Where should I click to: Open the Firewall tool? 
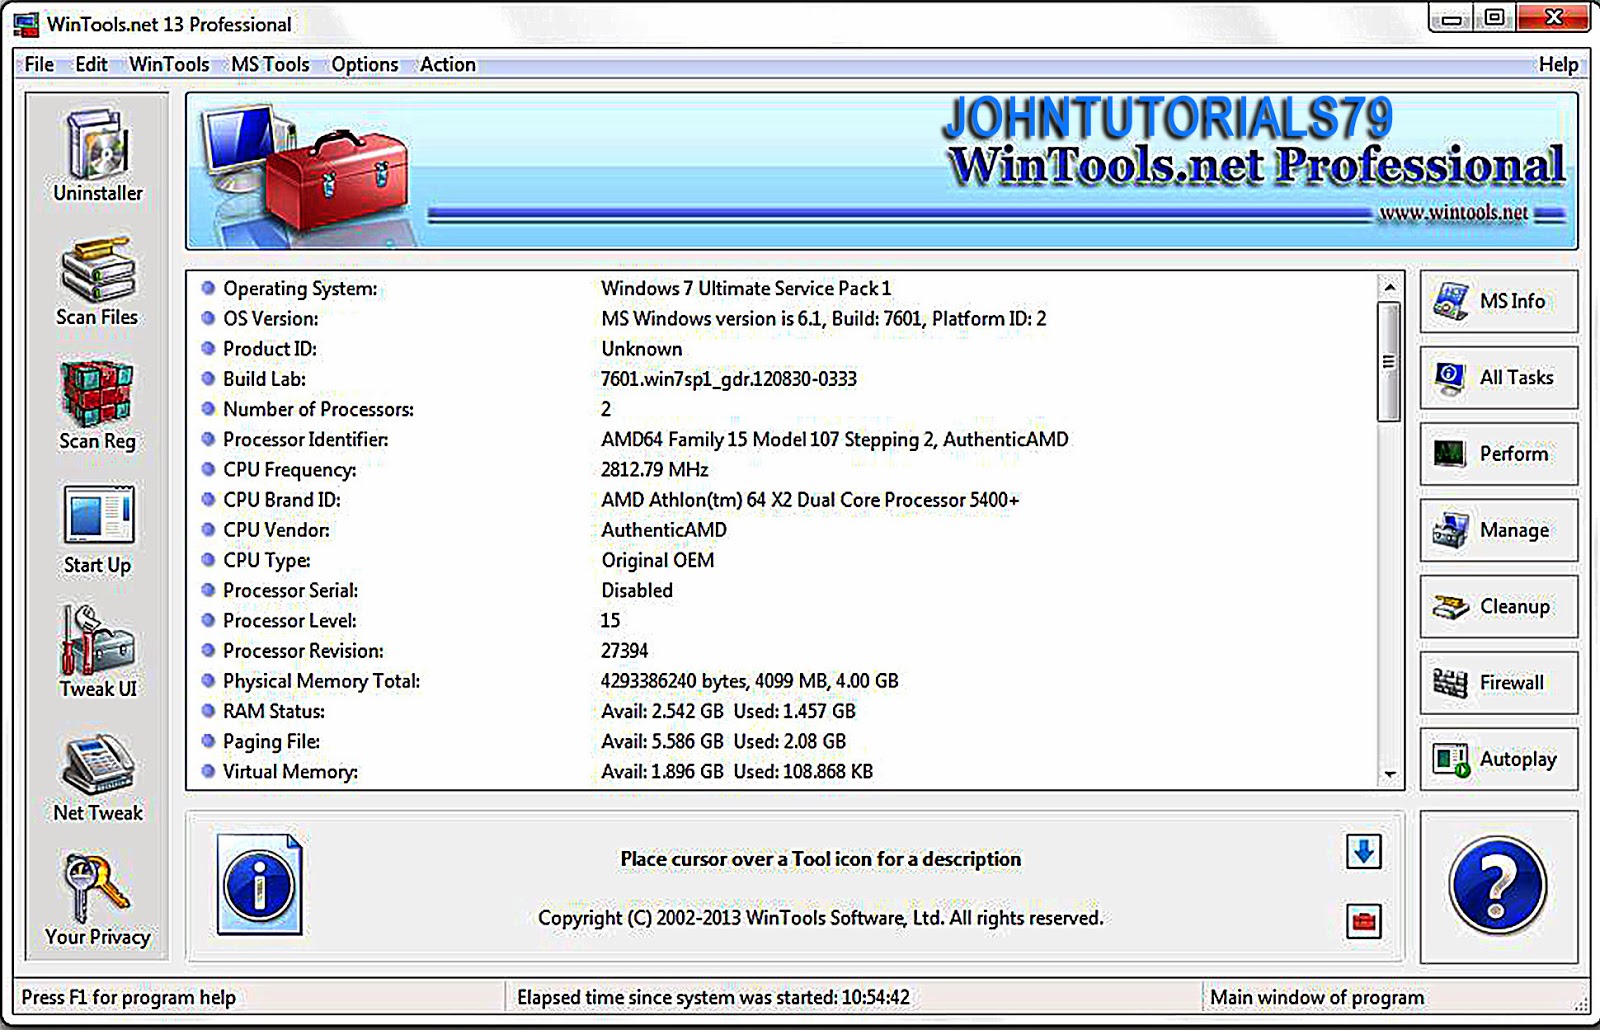[x=1499, y=683]
